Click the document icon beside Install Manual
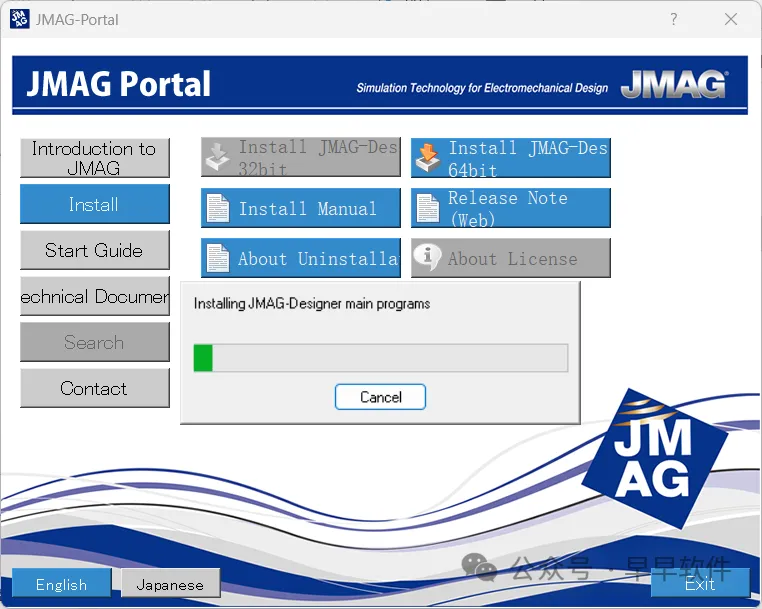 218,208
